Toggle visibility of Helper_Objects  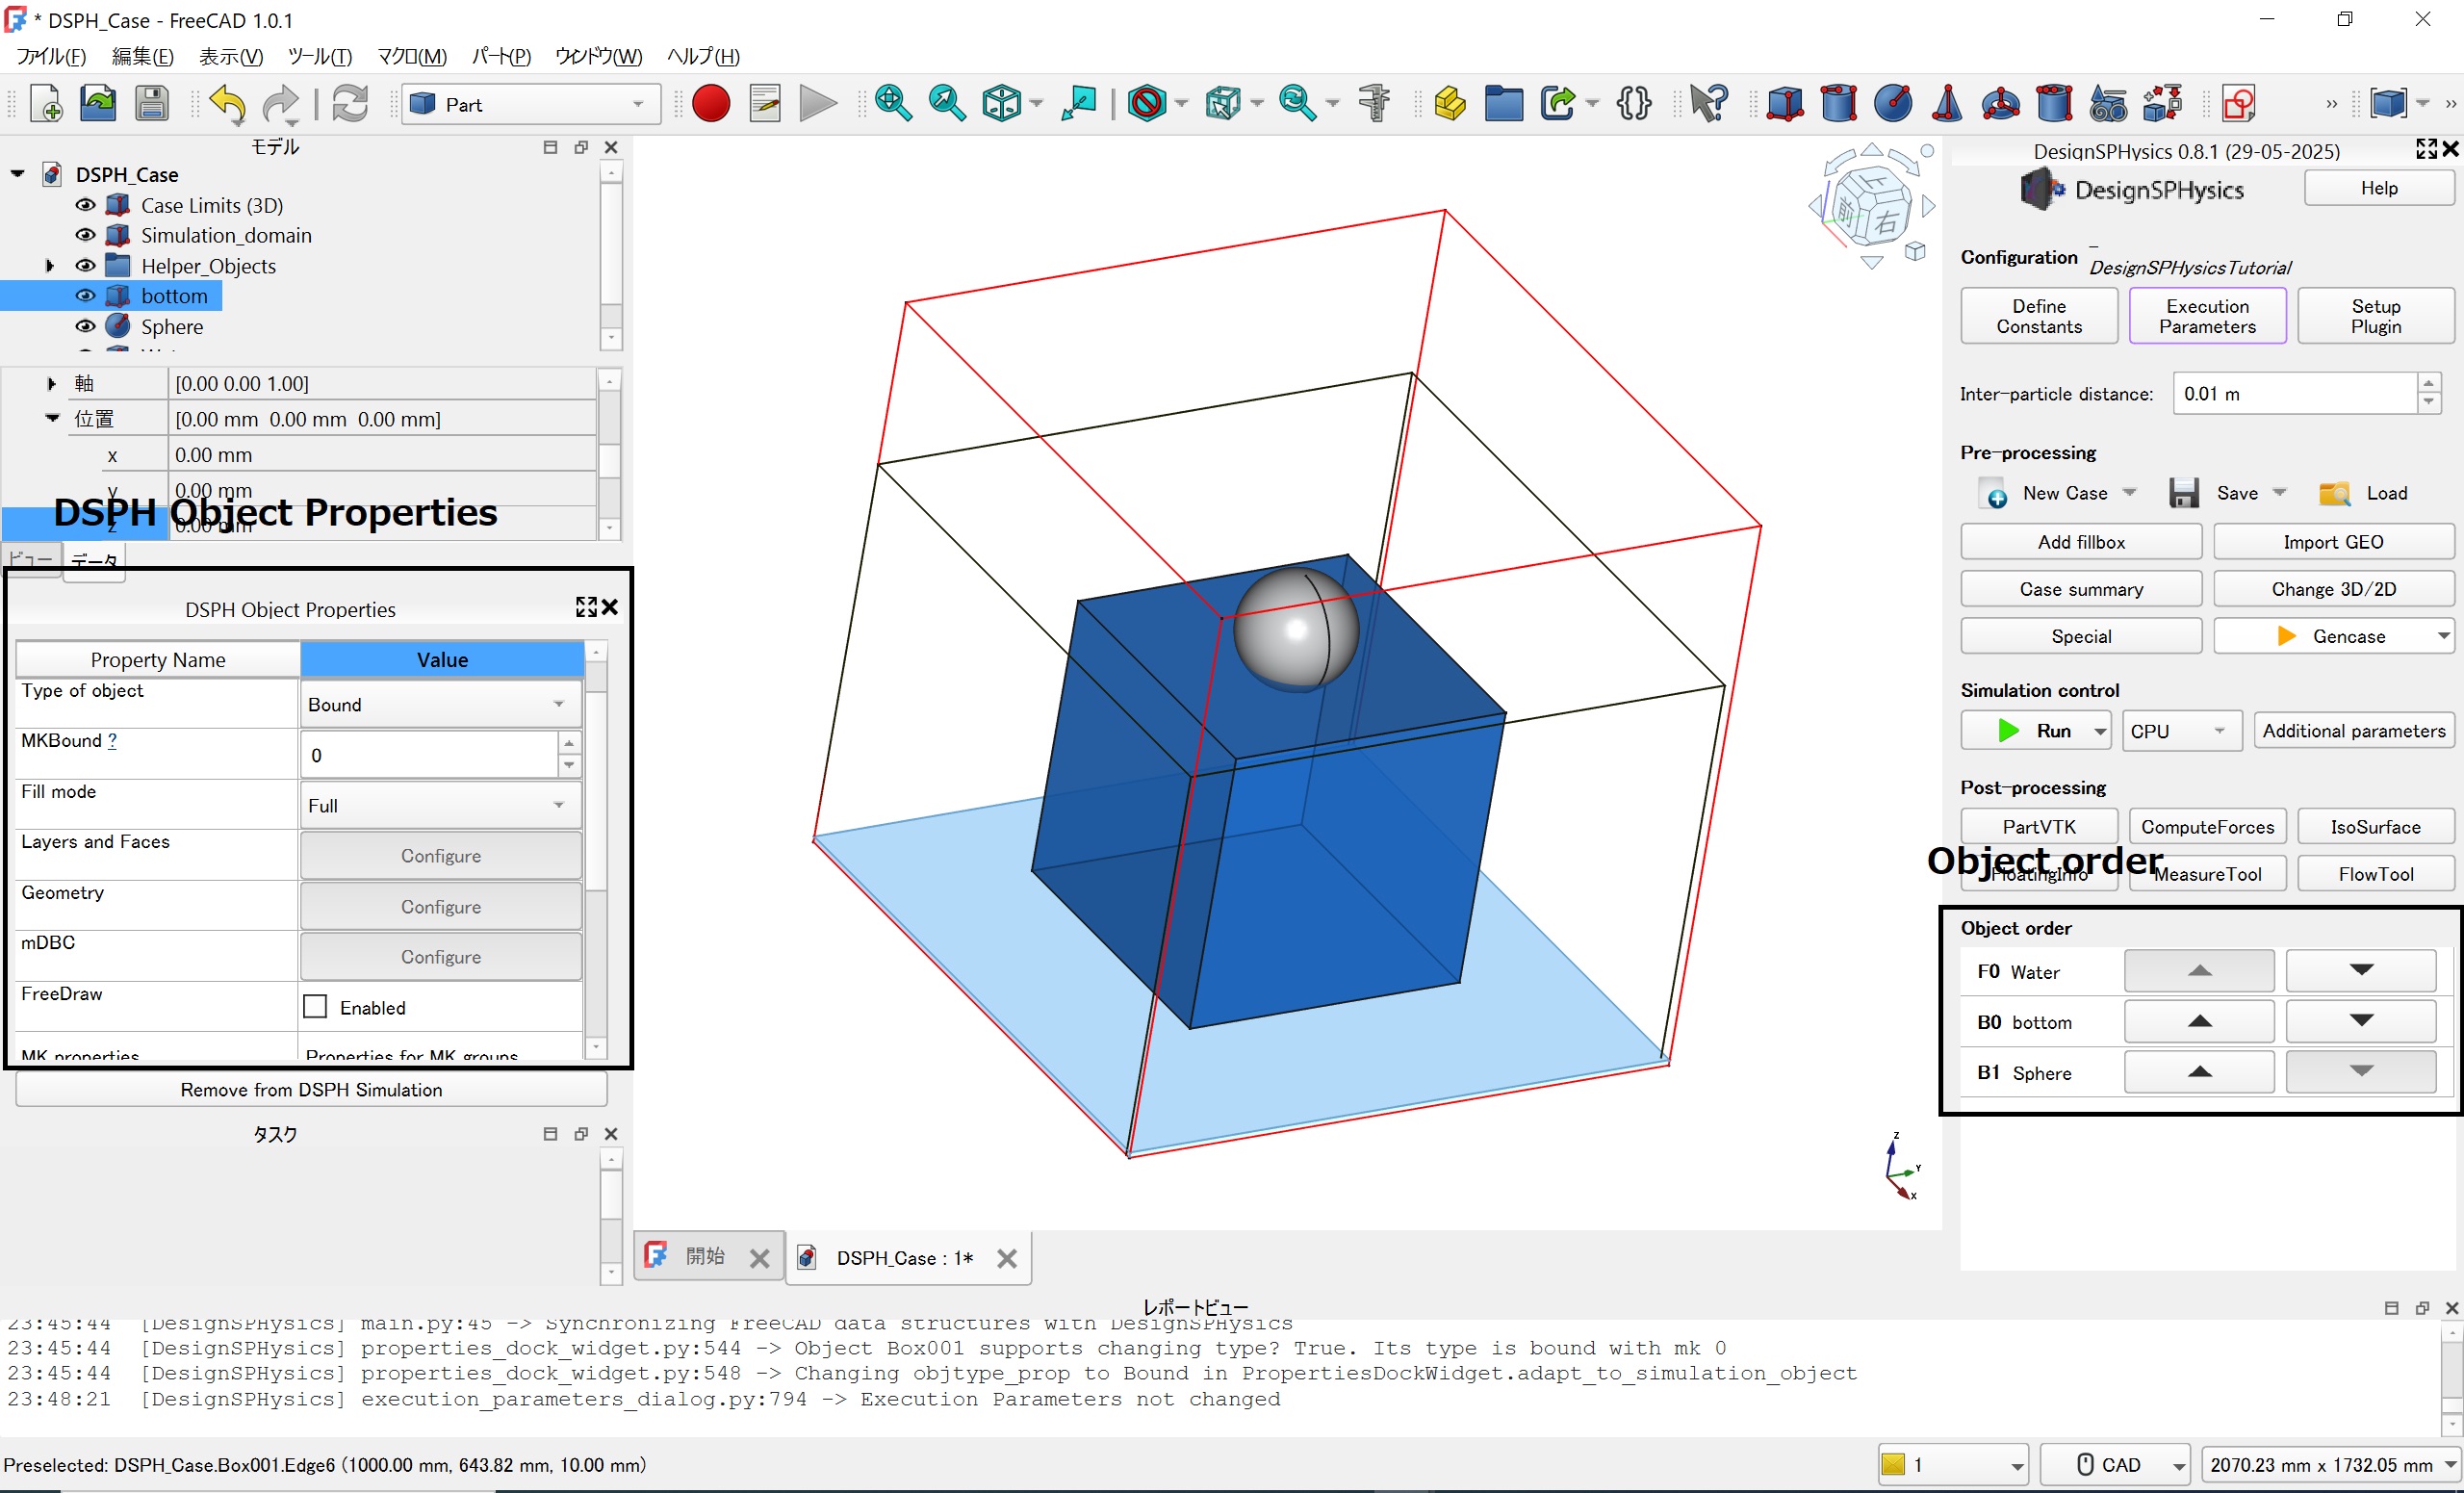point(86,266)
